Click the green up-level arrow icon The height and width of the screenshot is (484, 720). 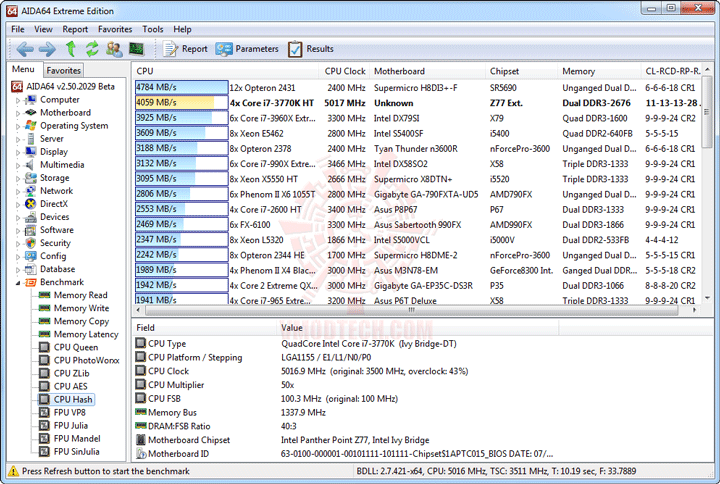70,48
